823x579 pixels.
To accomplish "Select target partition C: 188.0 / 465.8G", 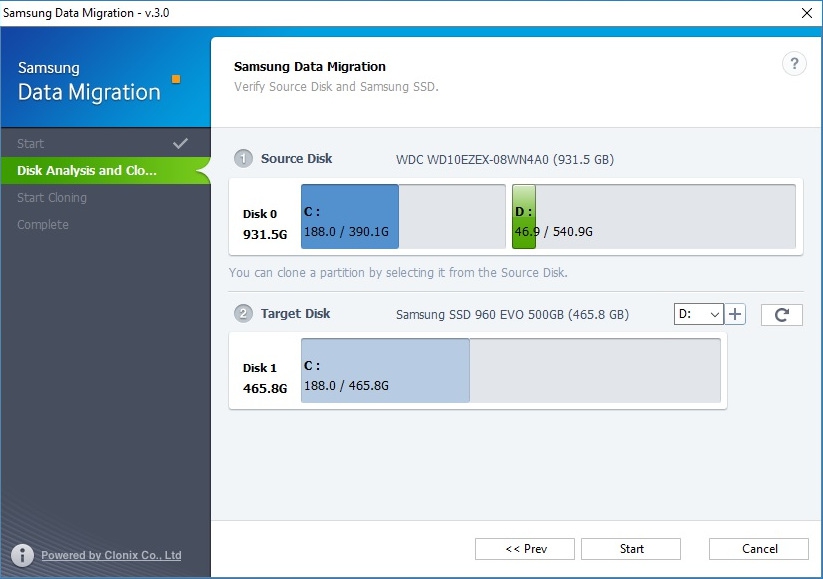I will coord(511,371).
